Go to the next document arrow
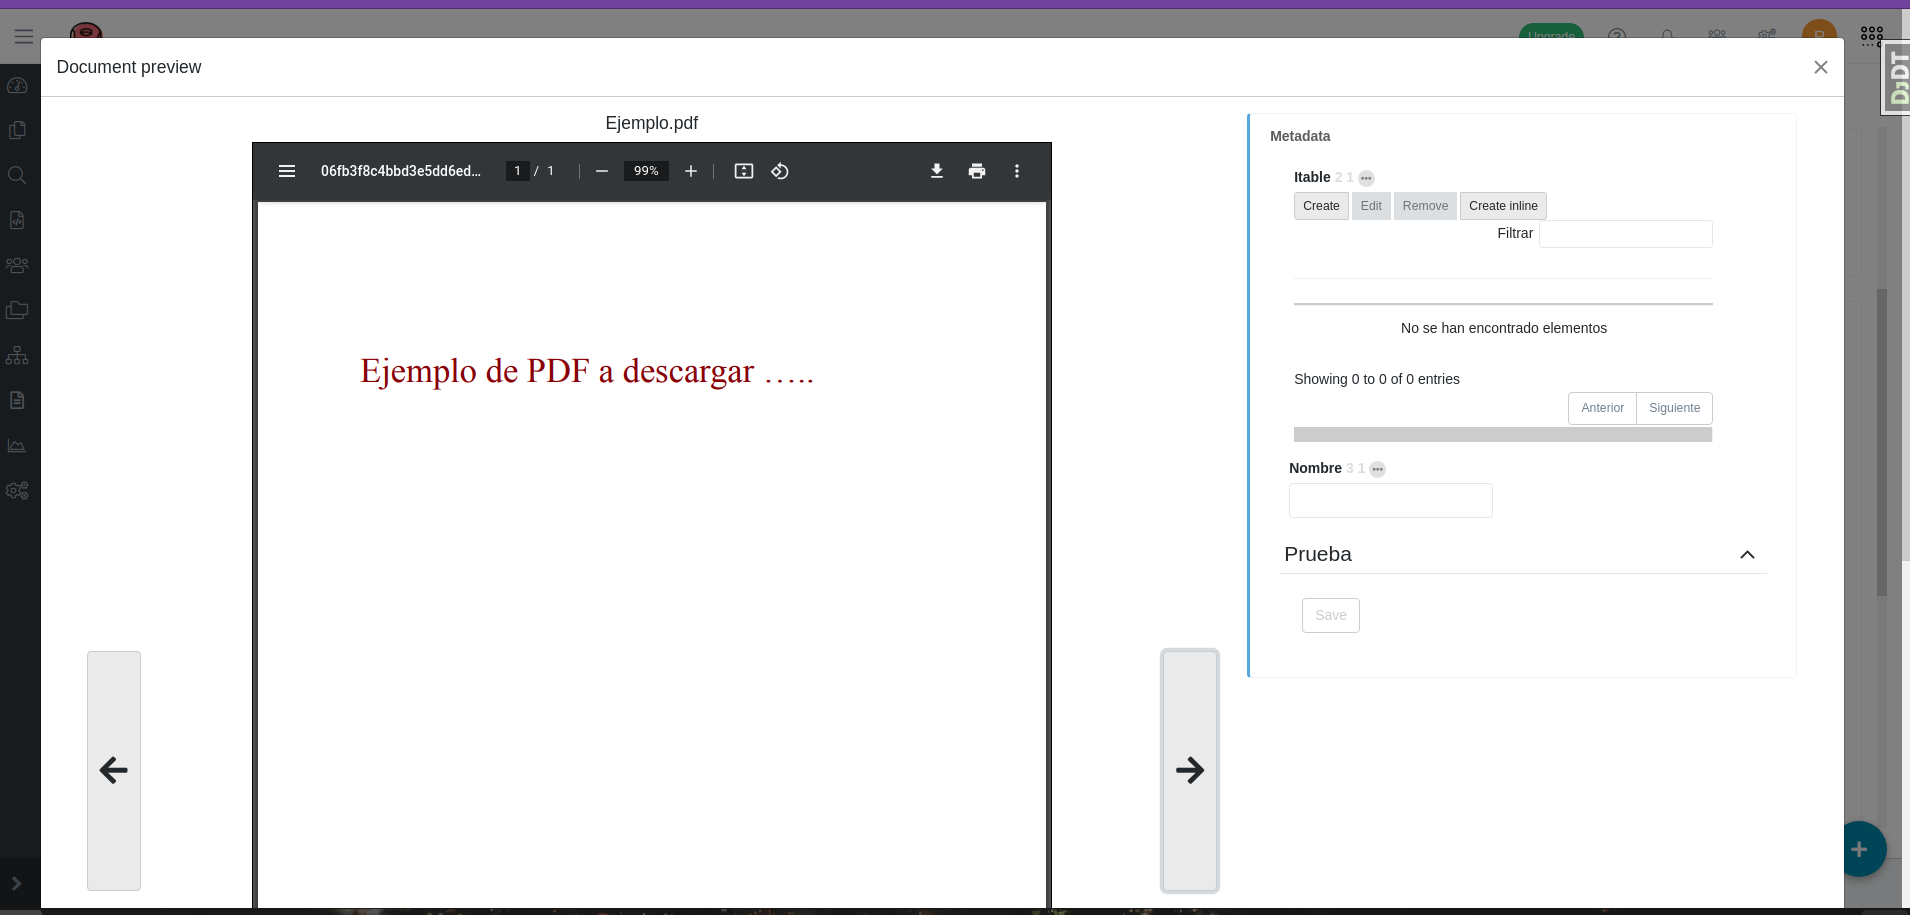Image resolution: width=1910 pixels, height=915 pixels. click(x=1189, y=770)
